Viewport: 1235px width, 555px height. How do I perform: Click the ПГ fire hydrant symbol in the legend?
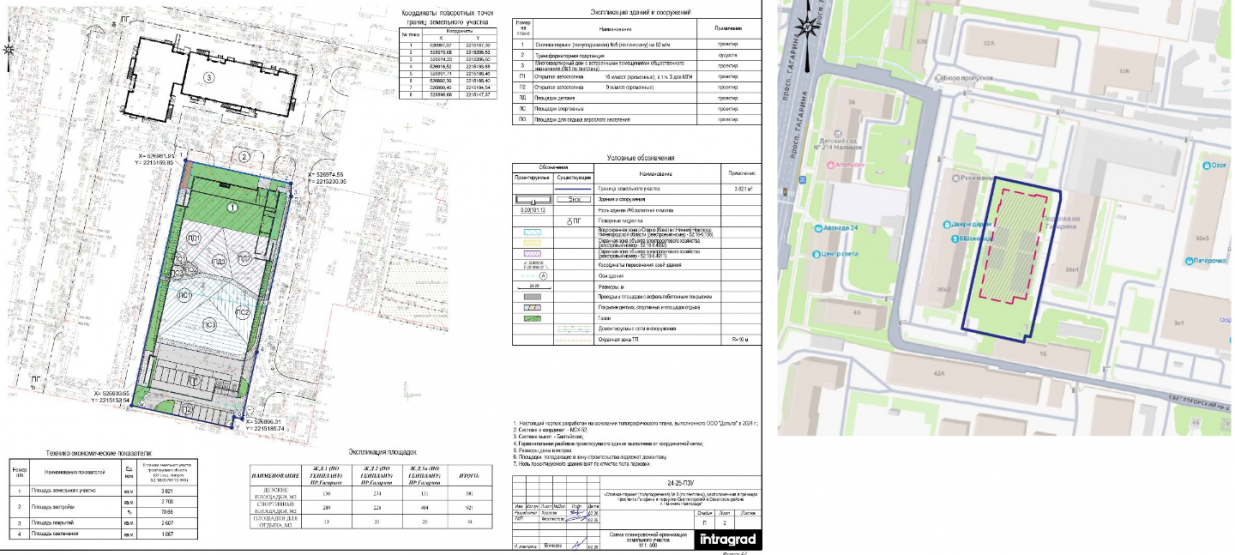click(x=573, y=219)
